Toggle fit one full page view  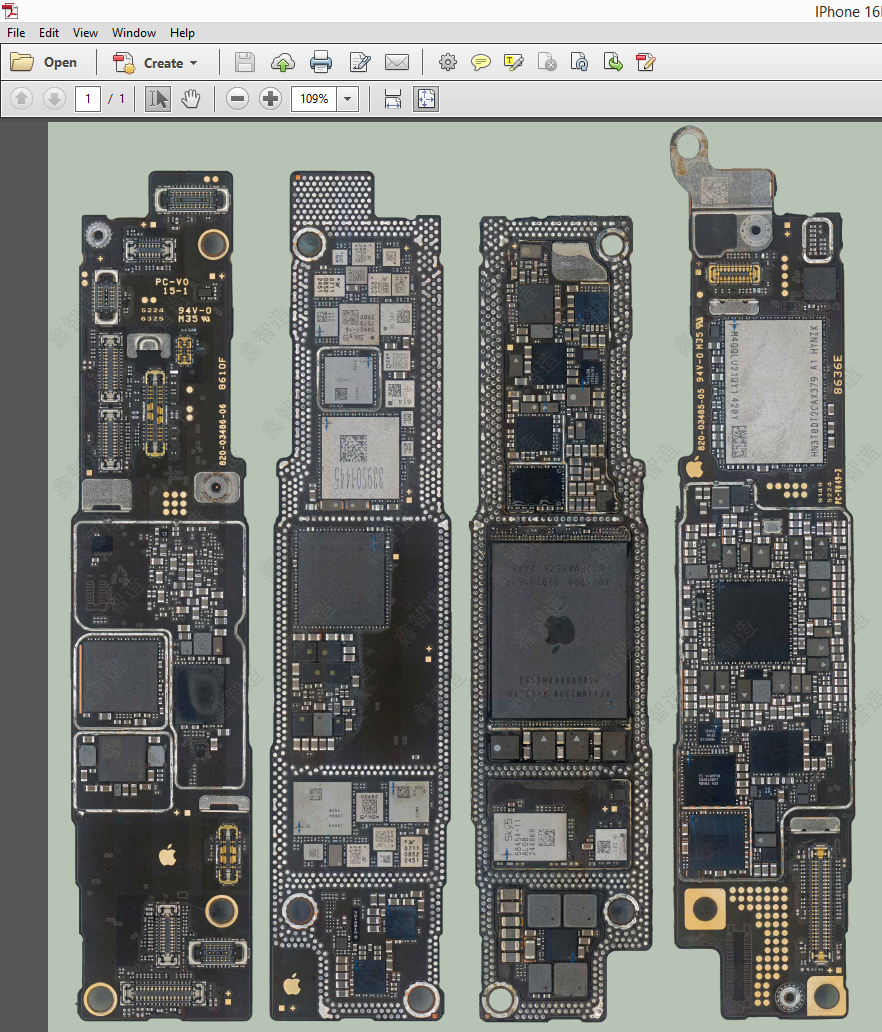pos(426,99)
